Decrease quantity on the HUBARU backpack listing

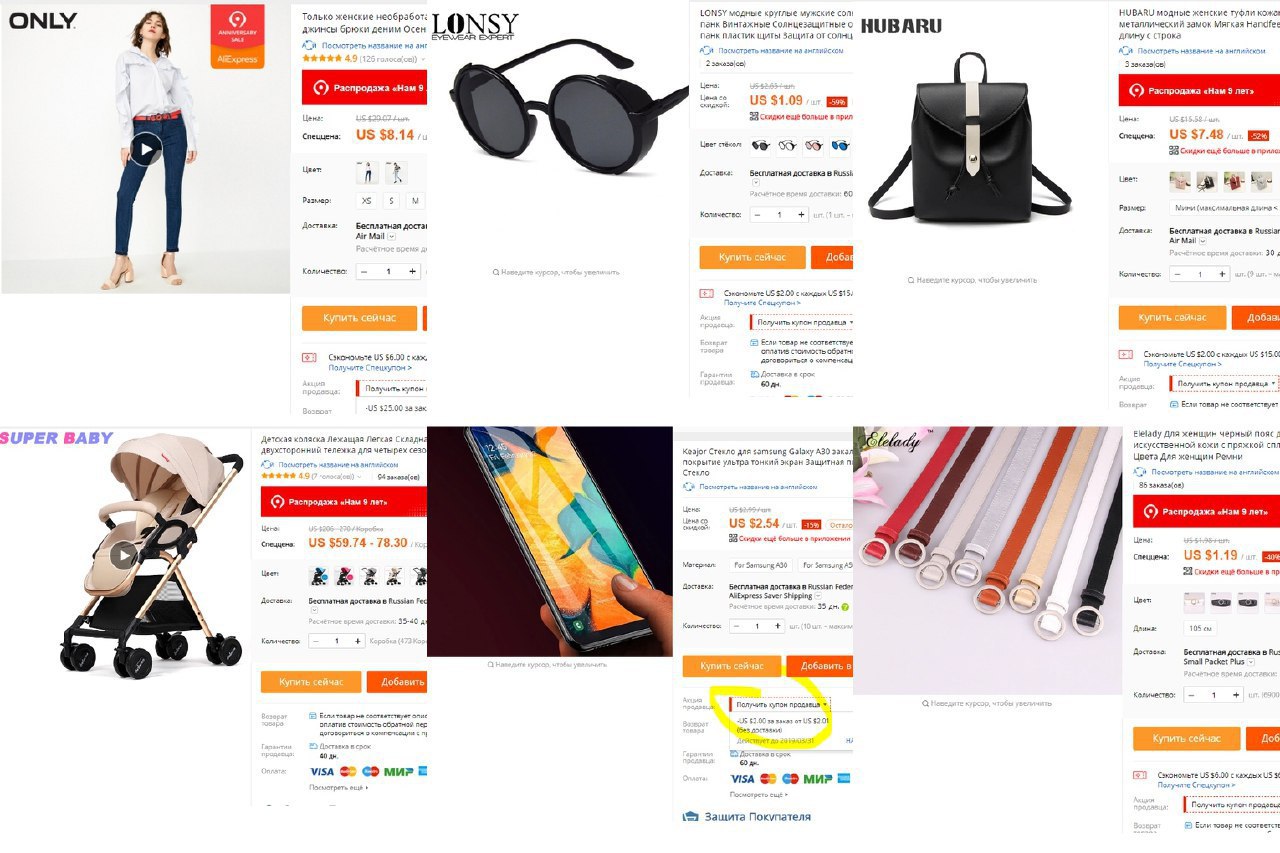[1178, 274]
